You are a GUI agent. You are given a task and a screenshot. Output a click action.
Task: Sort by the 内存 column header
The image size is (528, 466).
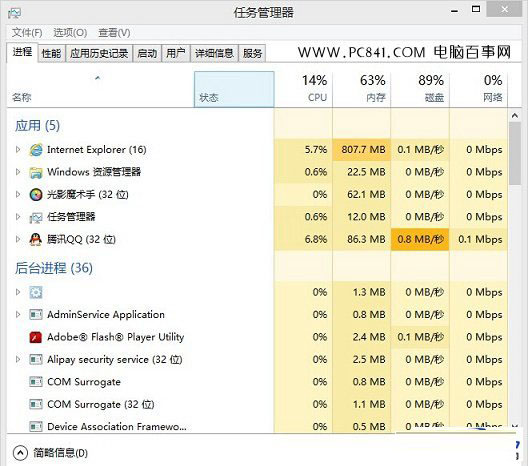point(362,89)
